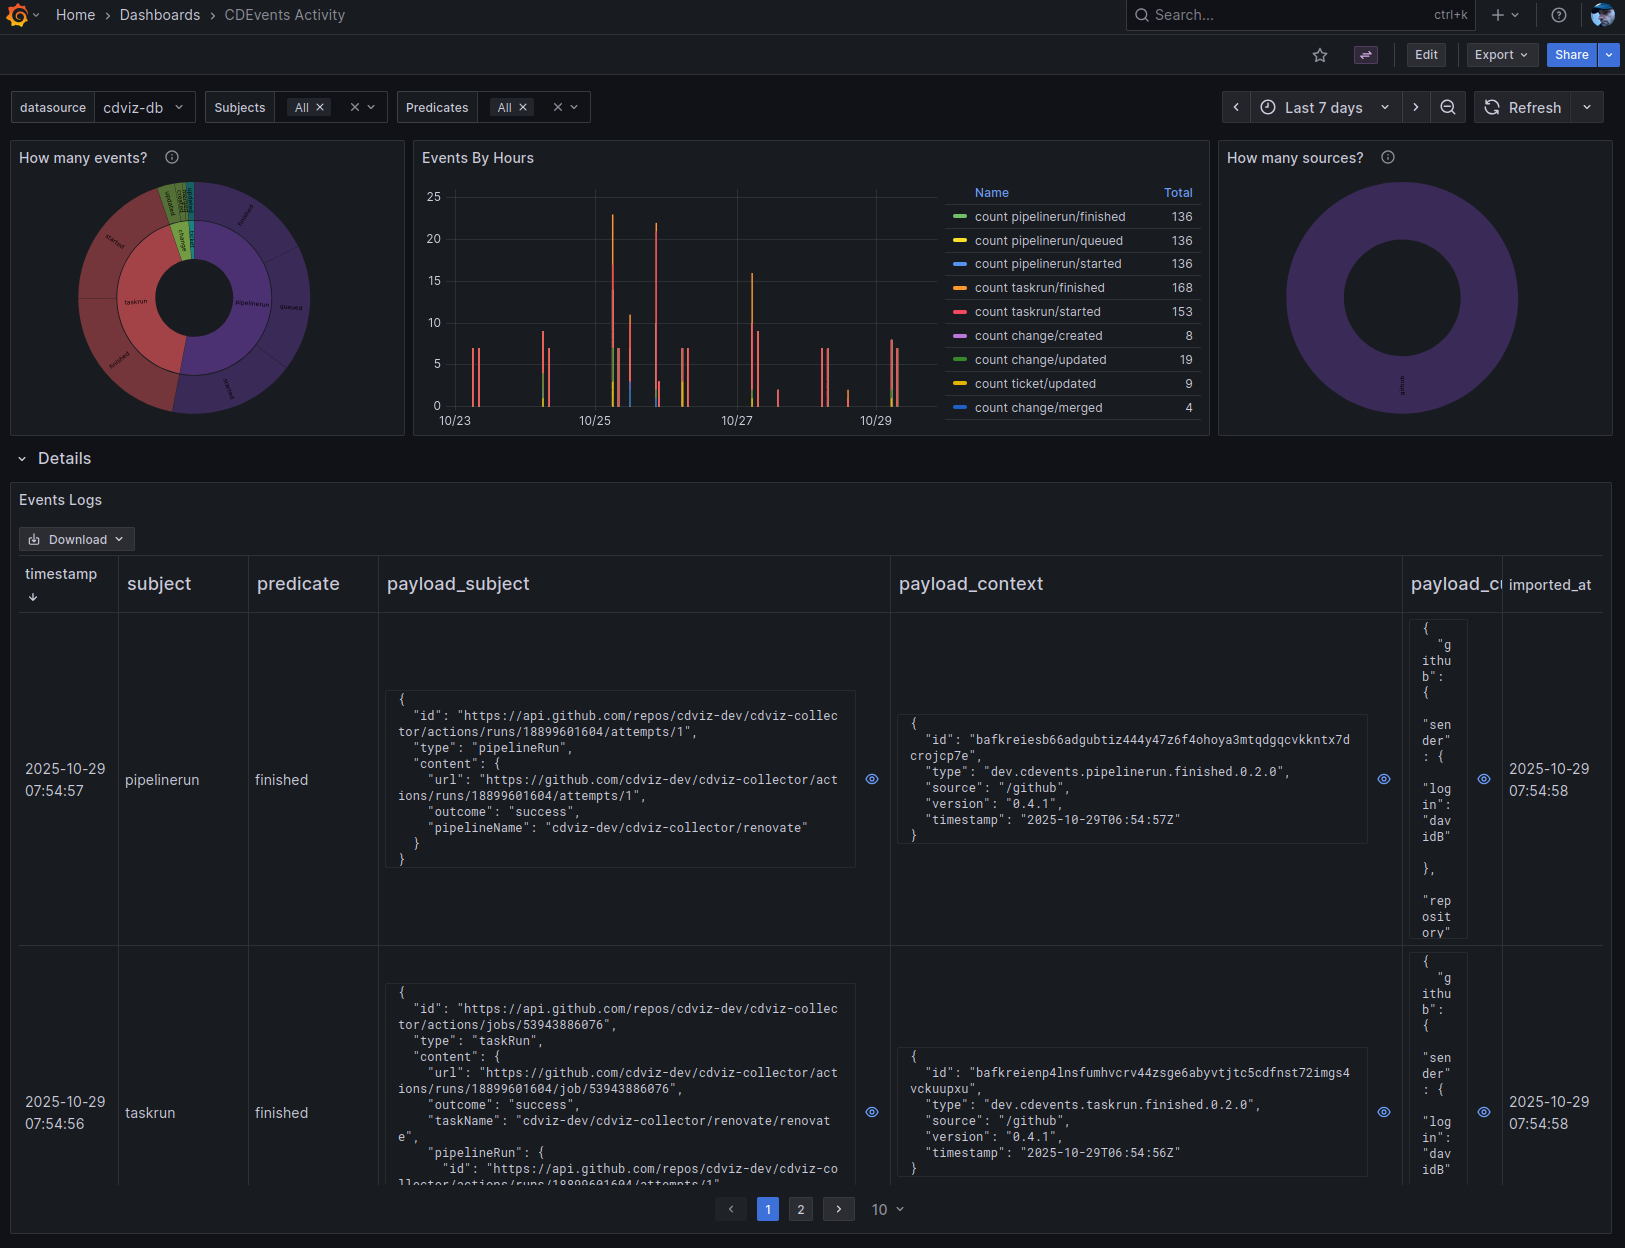1625x1248 pixels.
Task: Click count change/updated legend label
Action: coord(1041,360)
